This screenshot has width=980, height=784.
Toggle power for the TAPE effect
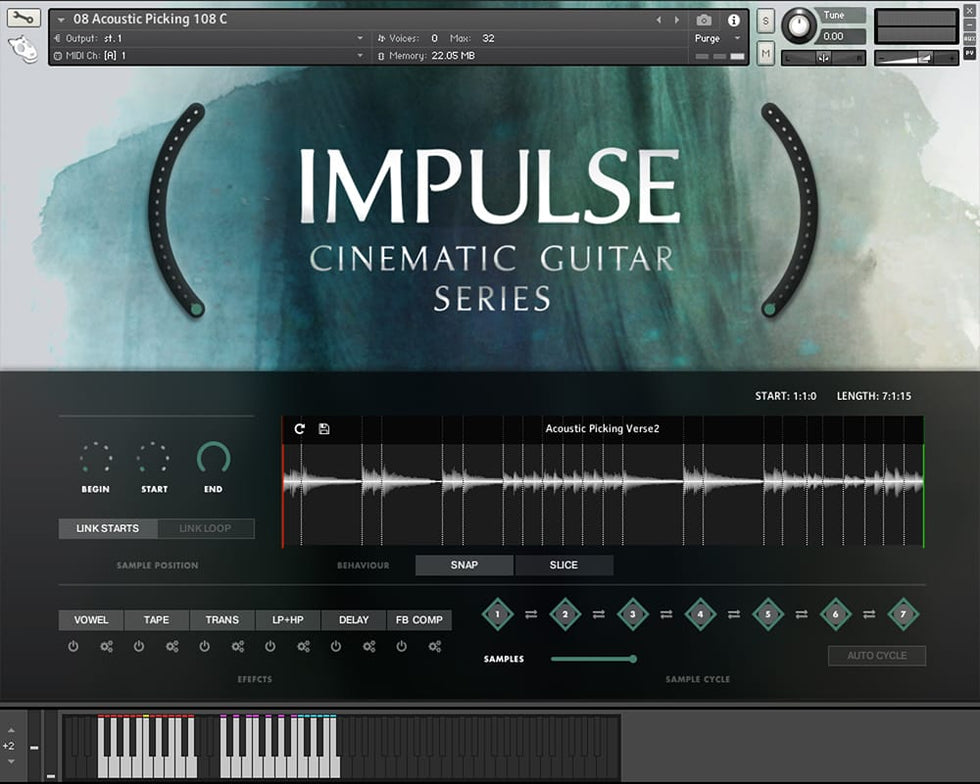[x=139, y=647]
